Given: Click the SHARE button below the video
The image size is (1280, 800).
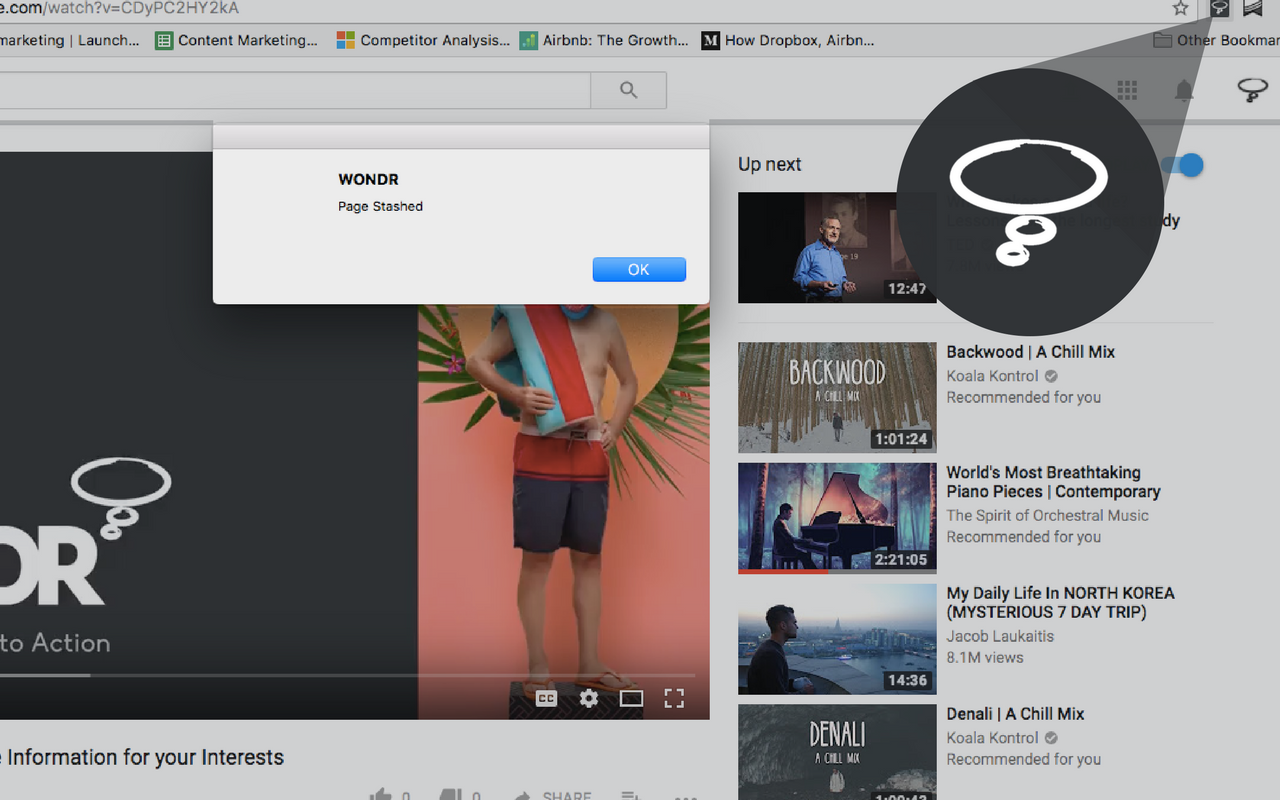Looking at the screenshot, I should pyautogui.click(x=554, y=796).
